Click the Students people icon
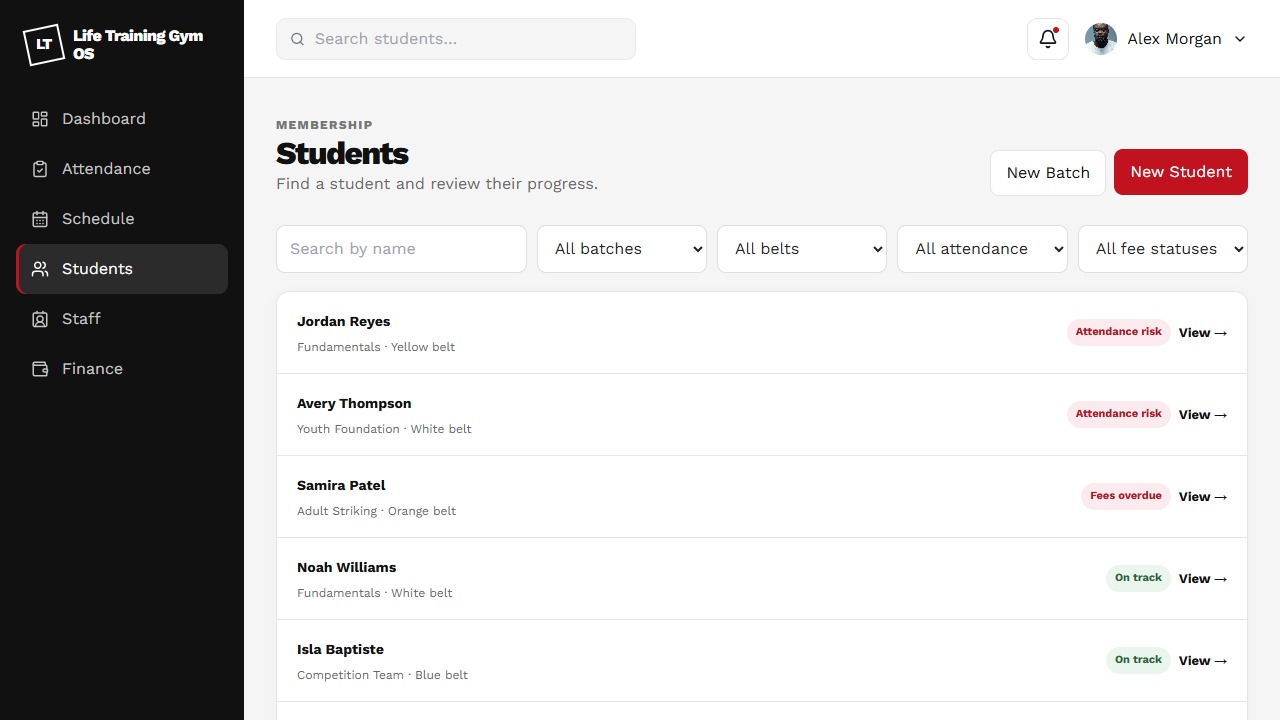Screen dimensions: 1280x720 click(x=40, y=269)
